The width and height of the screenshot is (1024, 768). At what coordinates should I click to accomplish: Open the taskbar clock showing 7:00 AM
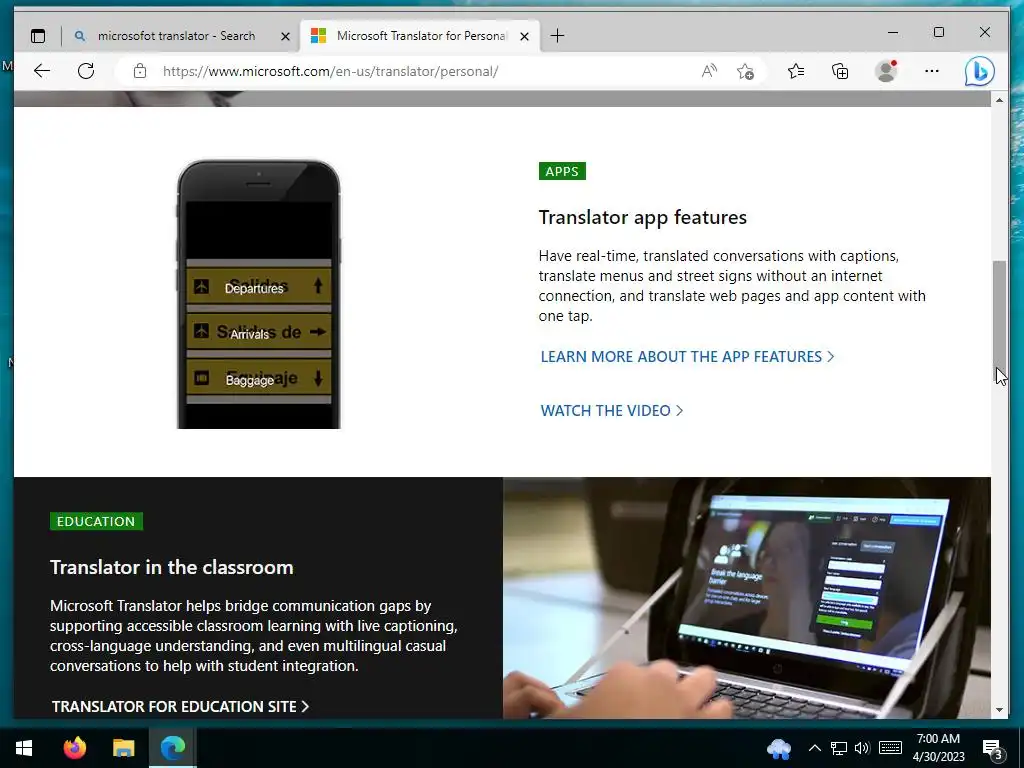(938, 748)
